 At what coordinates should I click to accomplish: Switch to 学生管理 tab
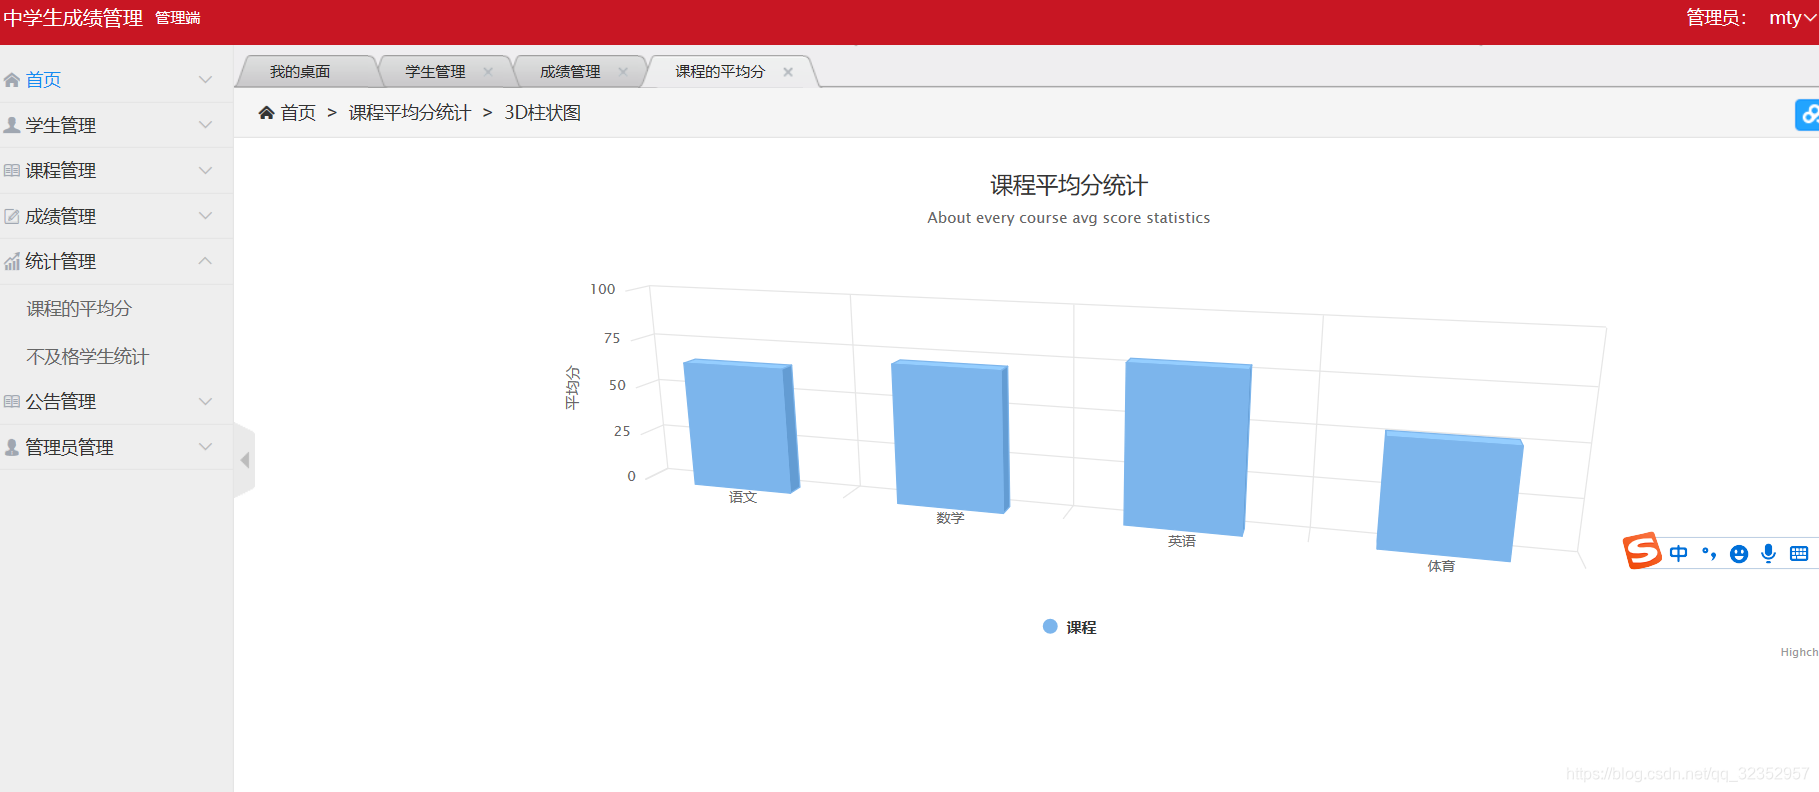[x=435, y=72]
